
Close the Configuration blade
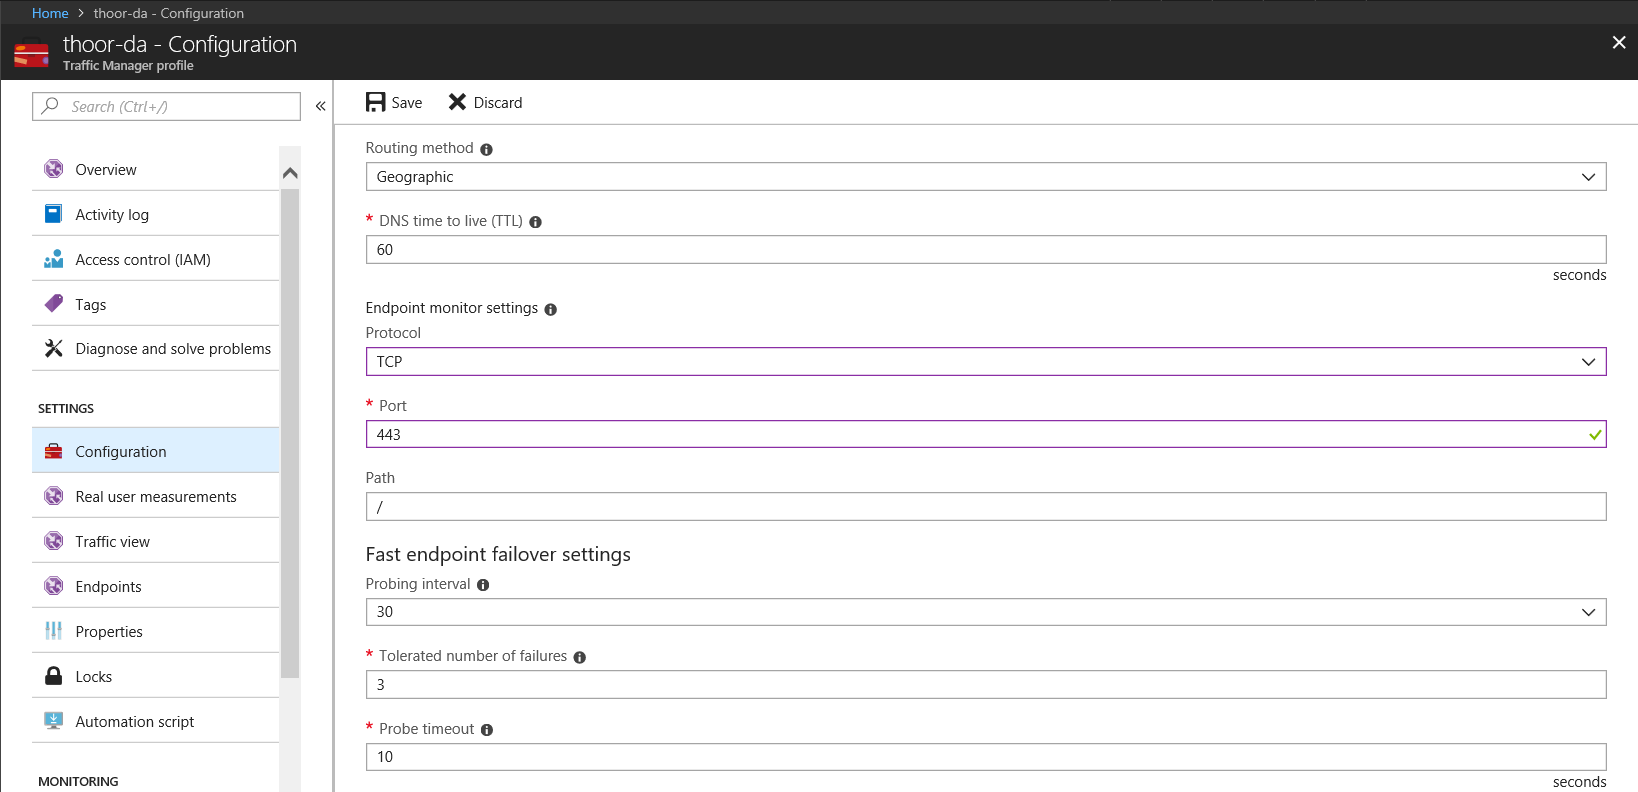1619,42
